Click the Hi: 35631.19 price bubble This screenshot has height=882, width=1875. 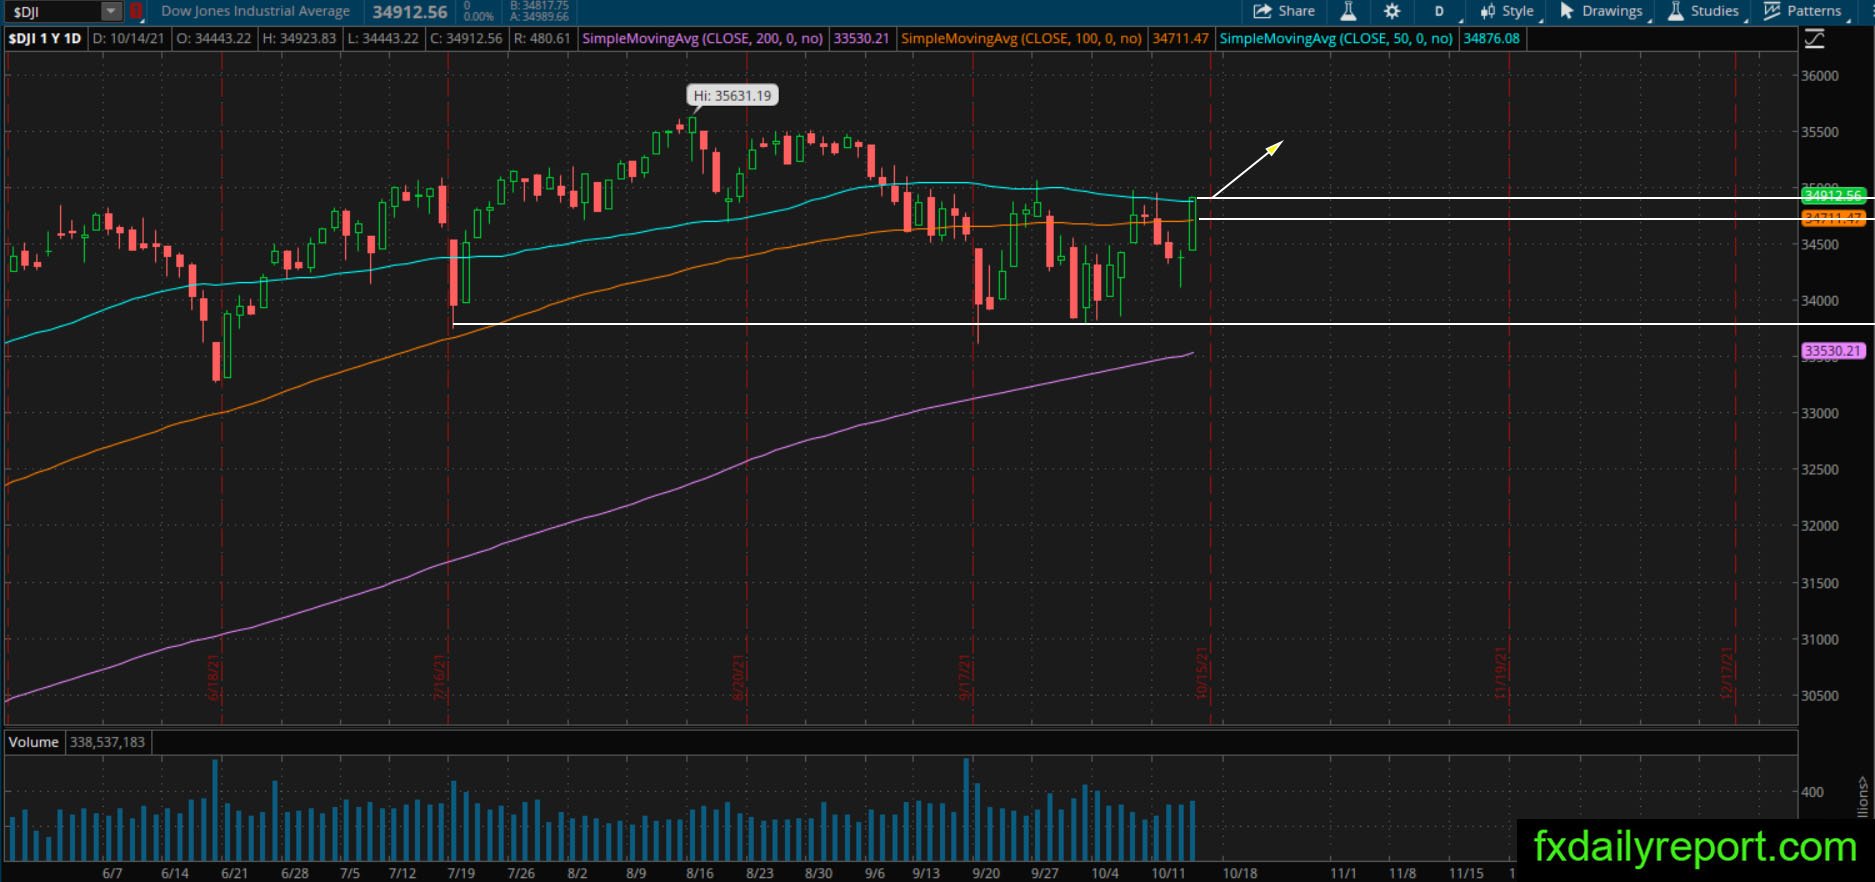coord(733,96)
